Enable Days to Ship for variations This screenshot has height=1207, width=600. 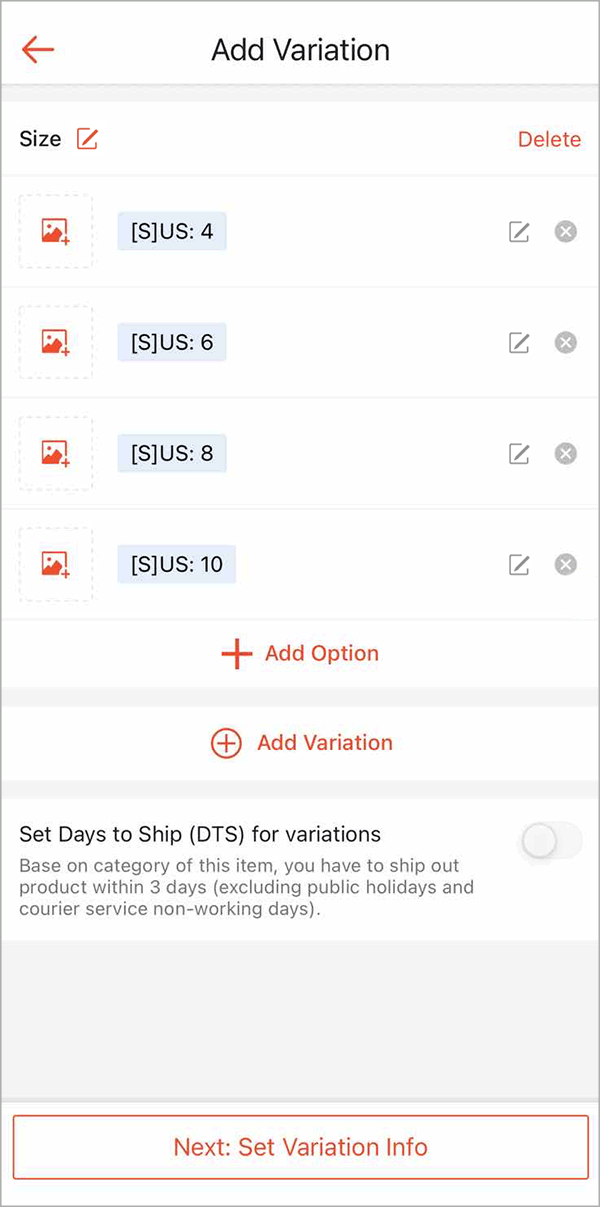[549, 841]
